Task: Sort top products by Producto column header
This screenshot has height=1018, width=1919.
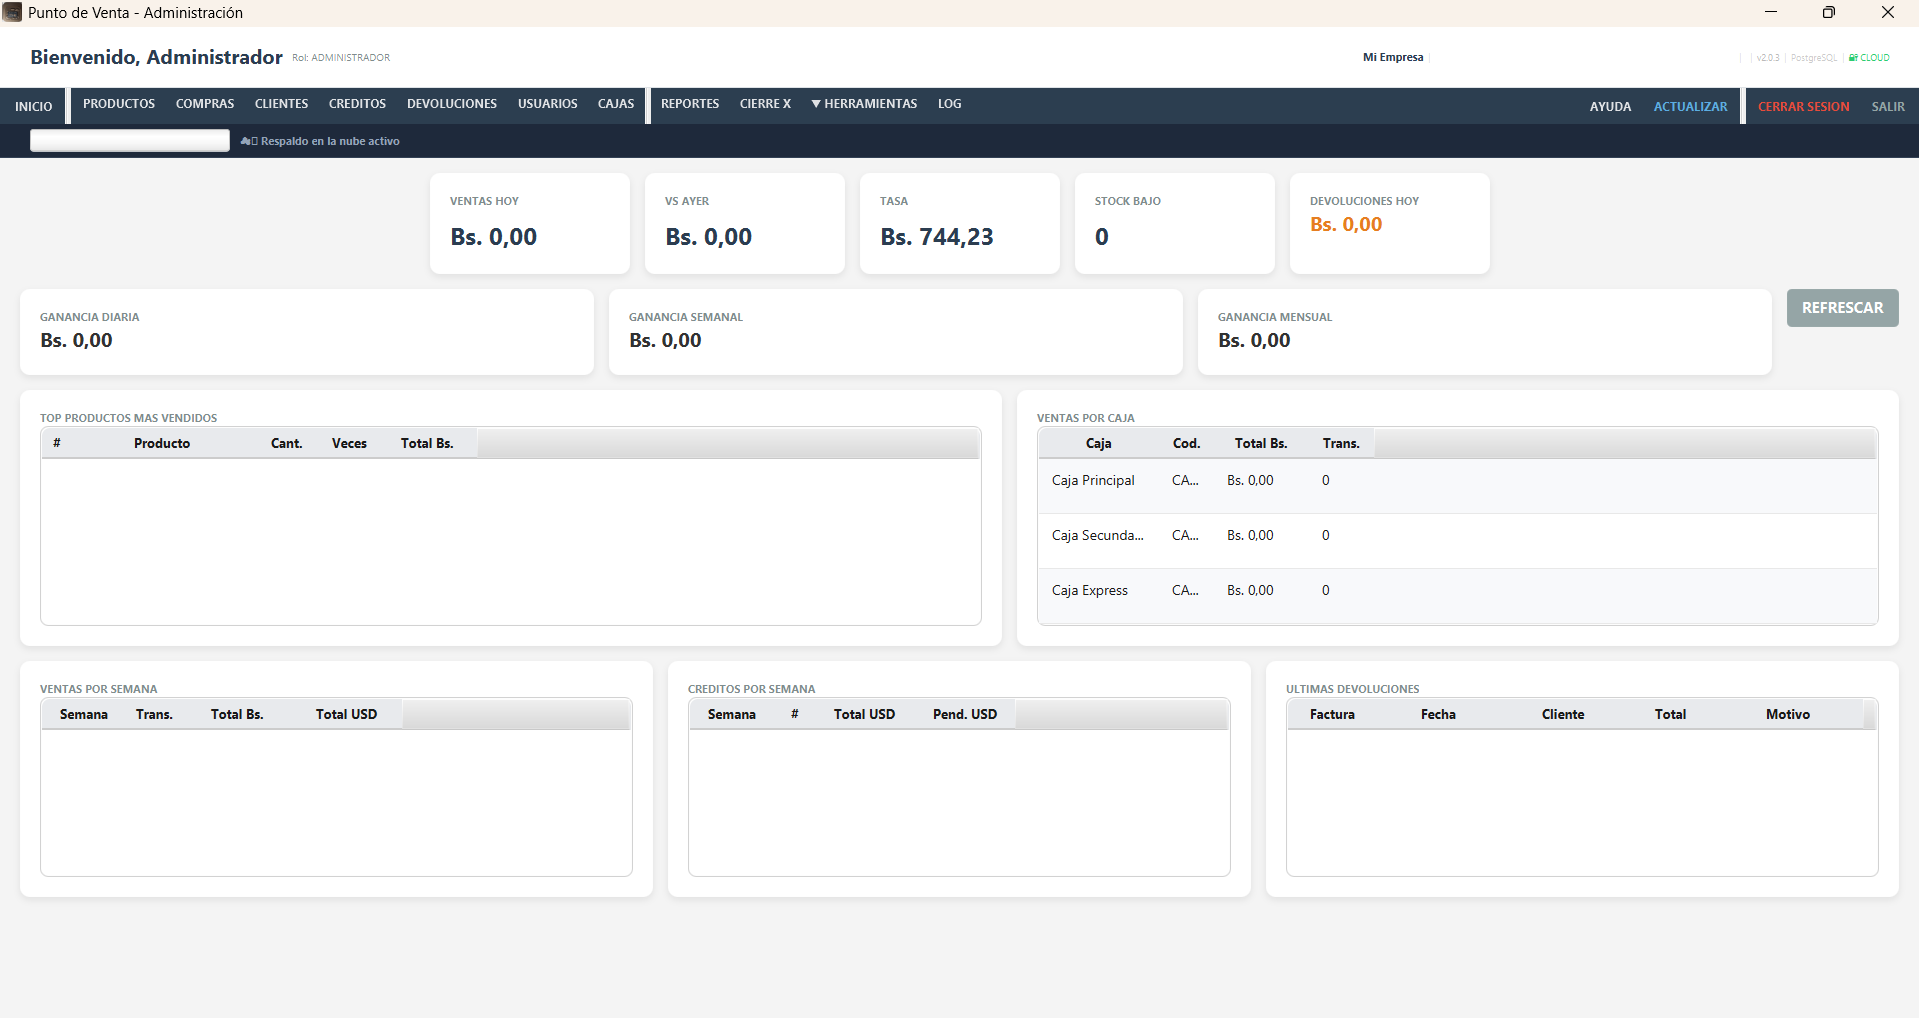Action: [x=162, y=443]
